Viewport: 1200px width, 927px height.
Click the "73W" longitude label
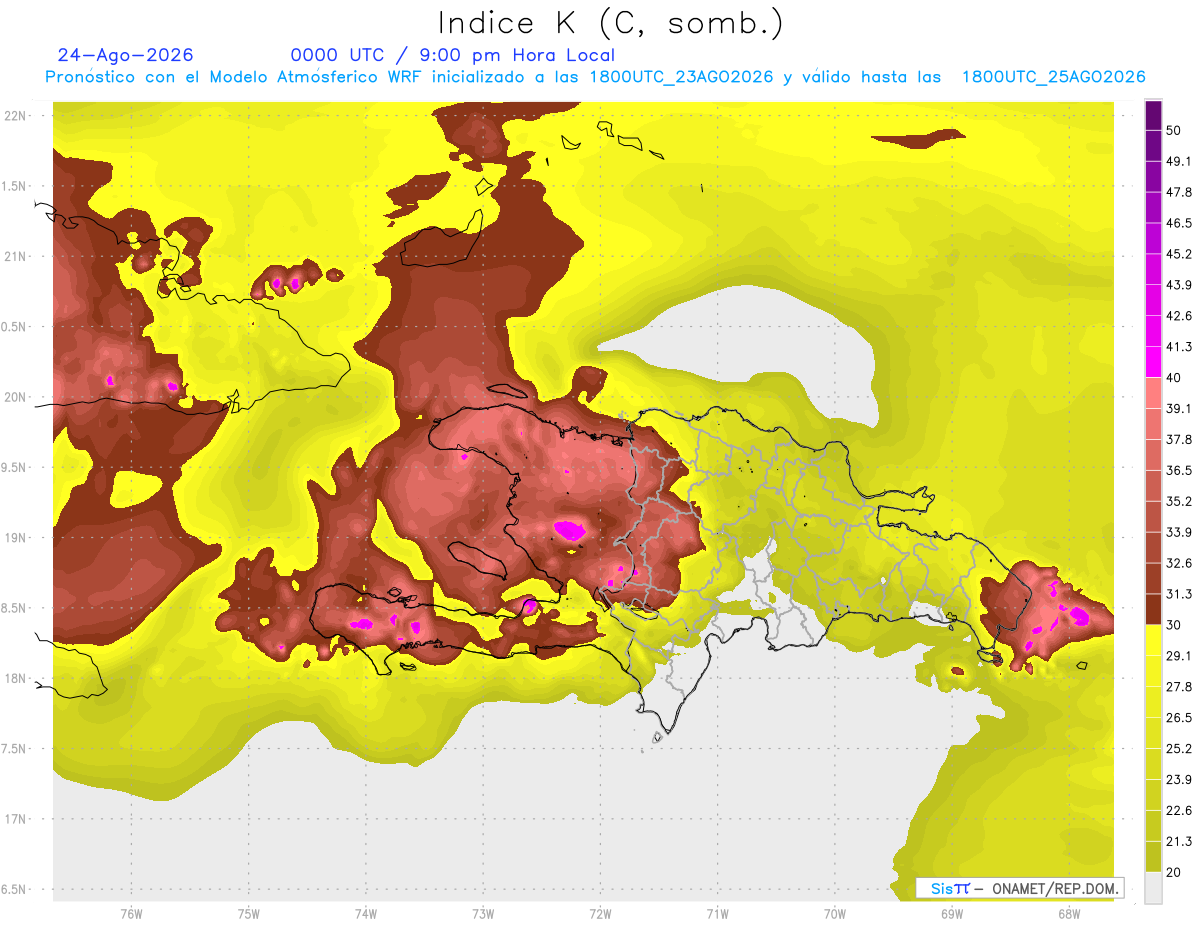pos(483,914)
